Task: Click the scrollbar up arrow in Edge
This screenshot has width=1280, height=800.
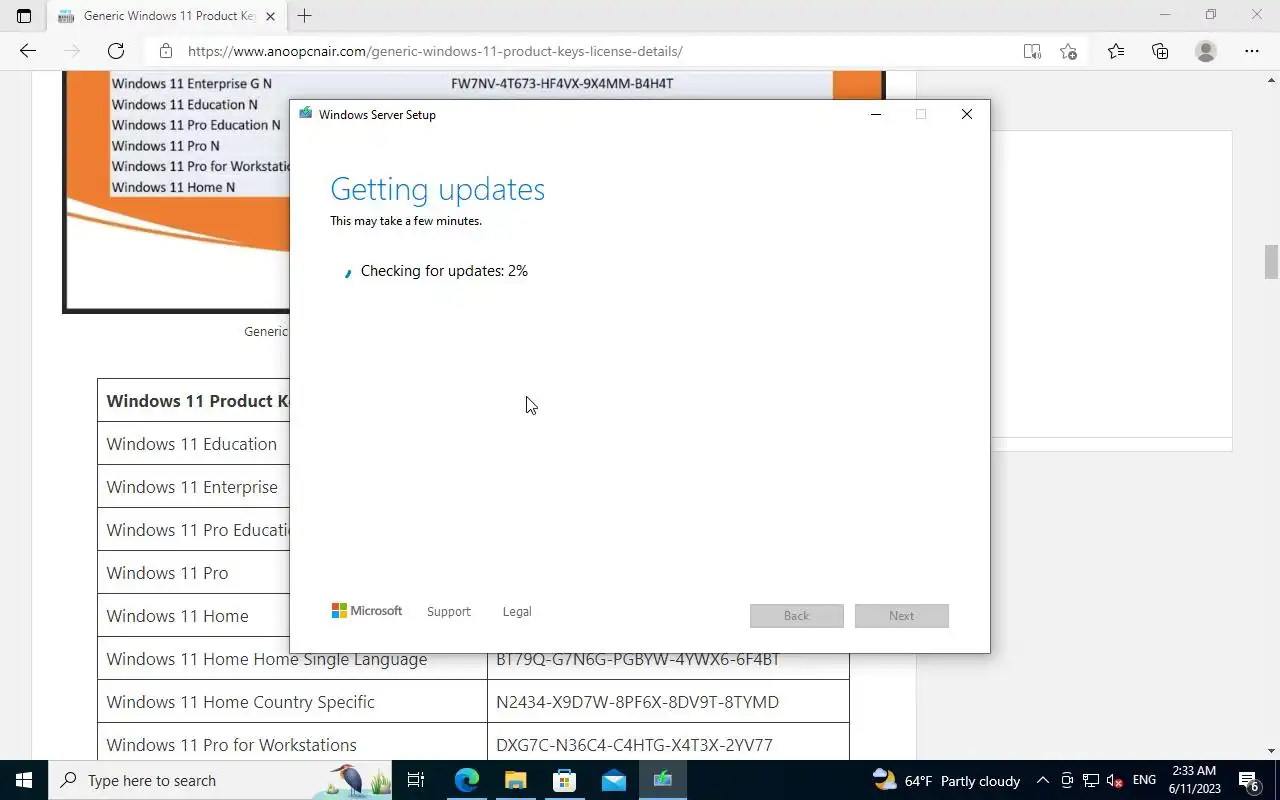Action: pyautogui.click(x=1271, y=79)
